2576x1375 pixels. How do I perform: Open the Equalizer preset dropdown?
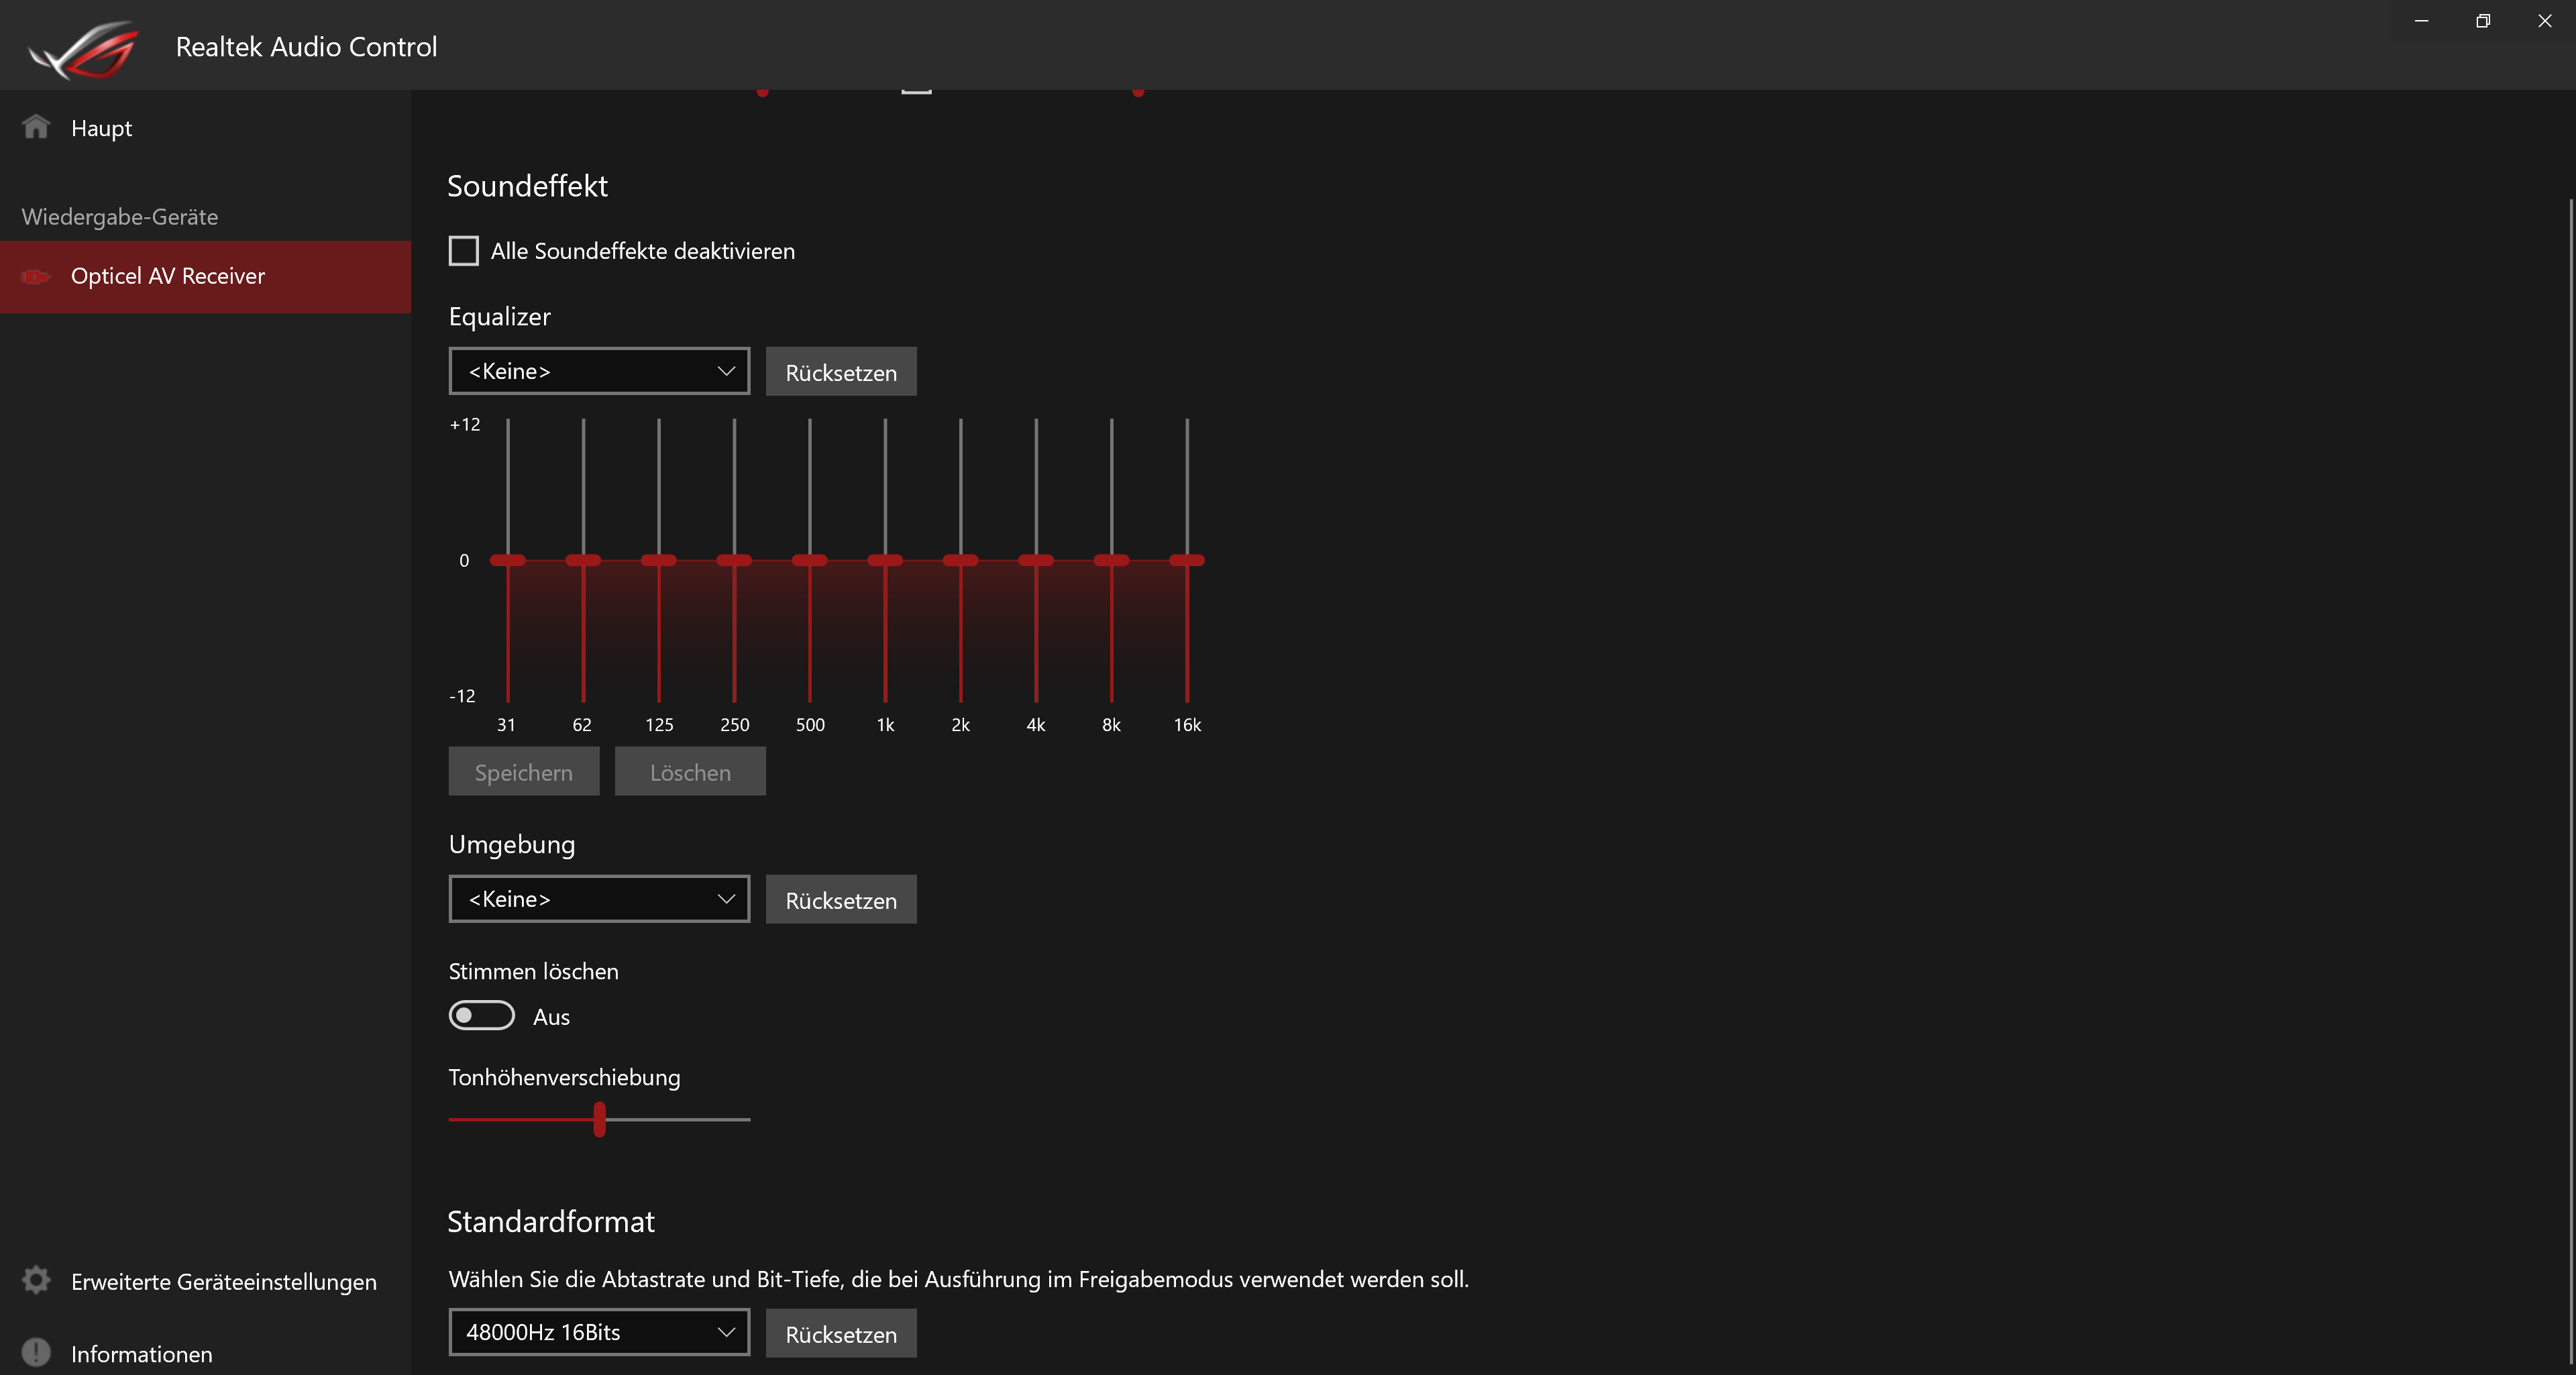599,371
